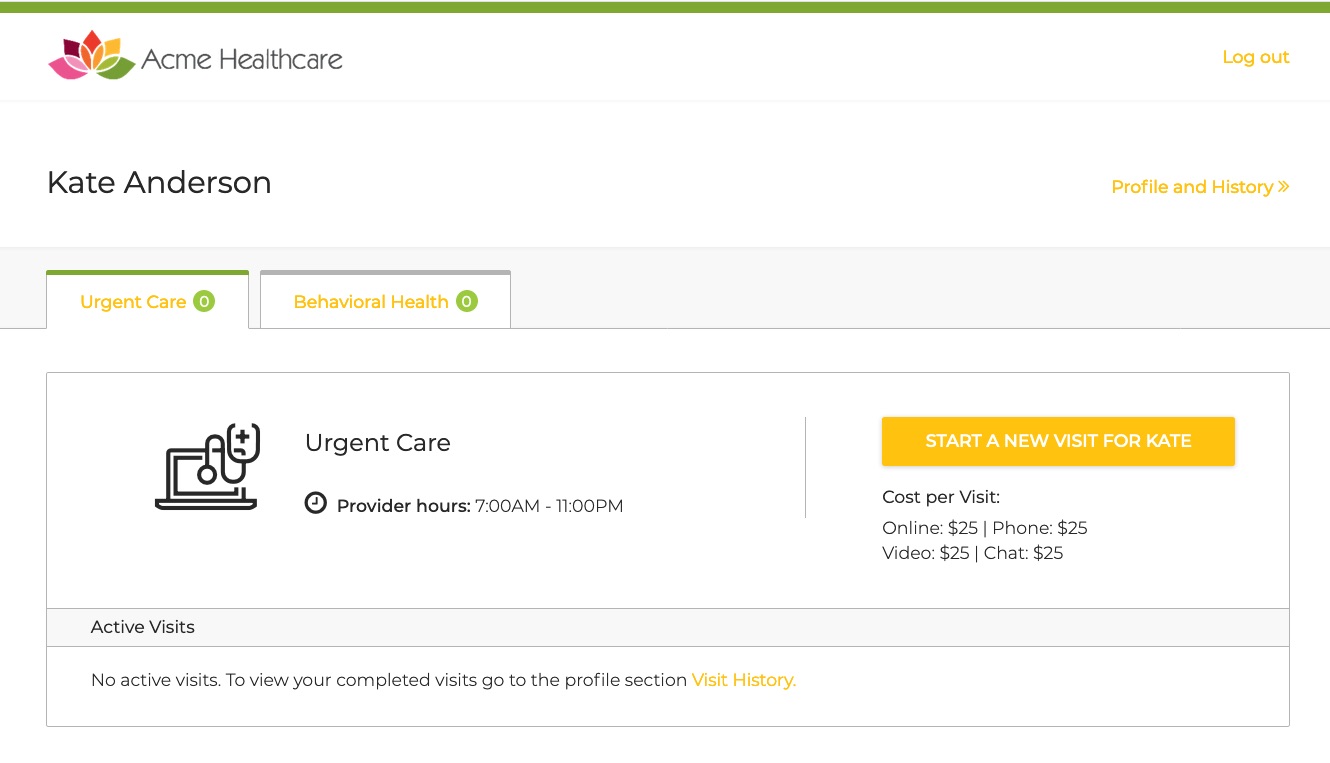Viewport: 1330px width, 763px height.
Task: Click the double chevron after Profile and History
Action: (1283, 187)
